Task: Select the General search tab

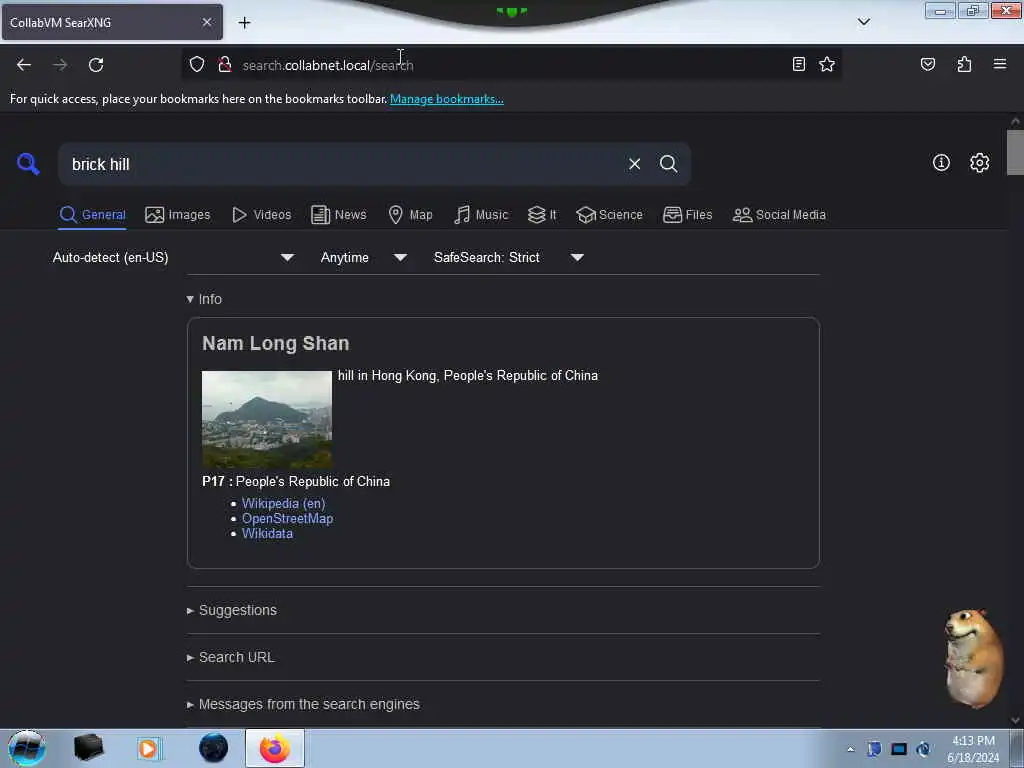Action: pos(92,215)
